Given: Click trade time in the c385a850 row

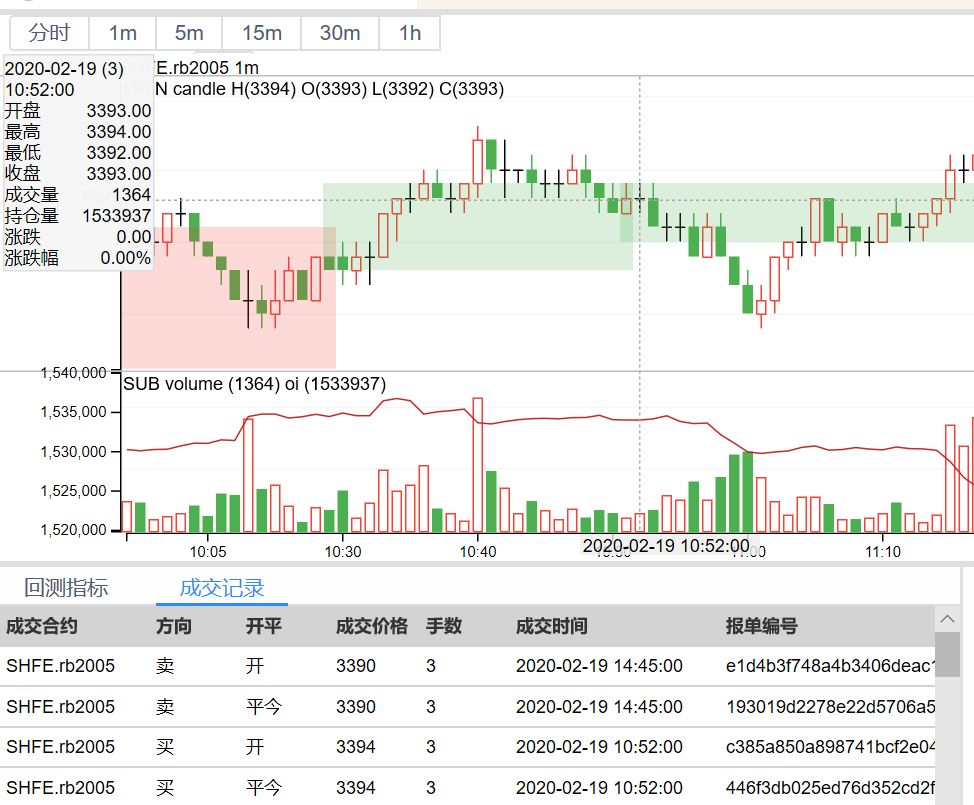Looking at the screenshot, I should tap(599, 747).
